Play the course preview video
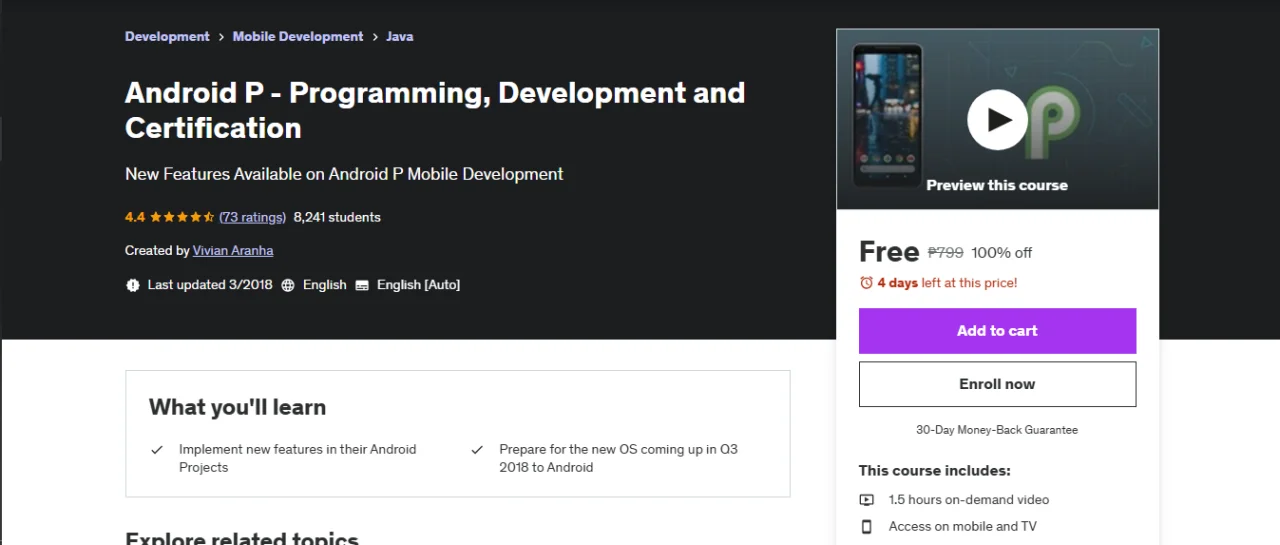 (x=997, y=120)
